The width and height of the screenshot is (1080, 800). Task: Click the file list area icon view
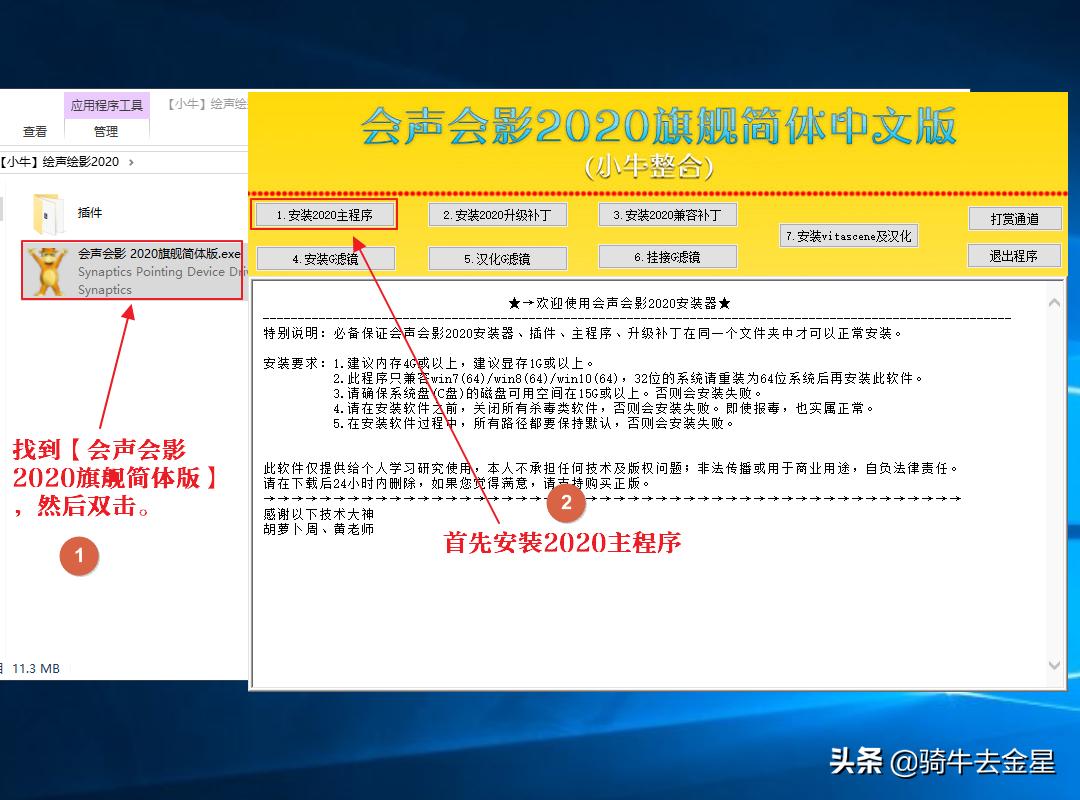(125, 450)
